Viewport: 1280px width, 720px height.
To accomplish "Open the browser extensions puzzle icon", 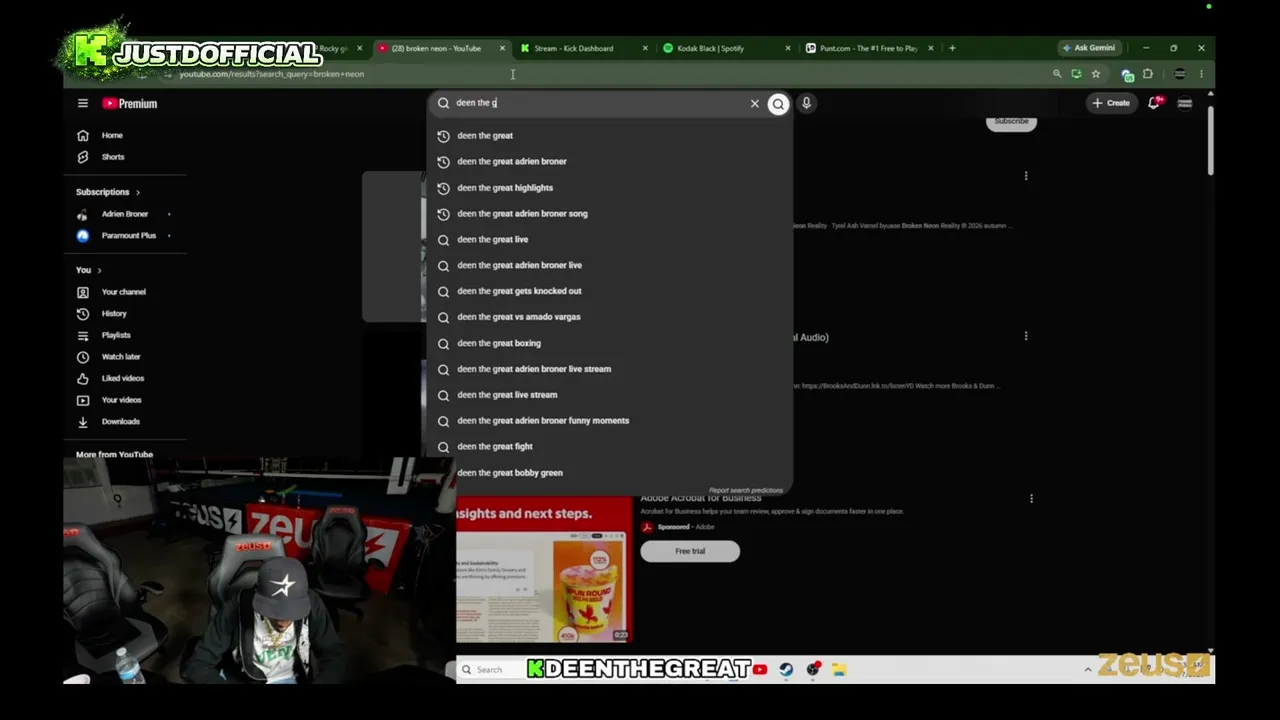I will point(1148,74).
